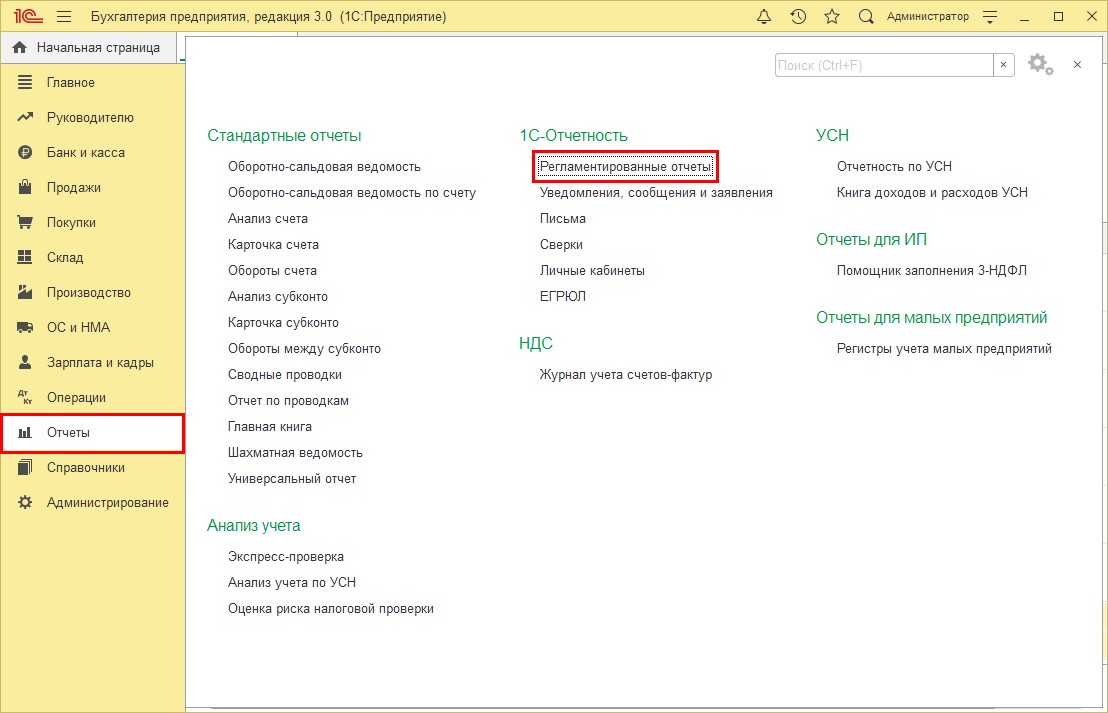This screenshot has height=713, width=1108.
Task: Open the Анализ счета report
Action: [268, 218]
